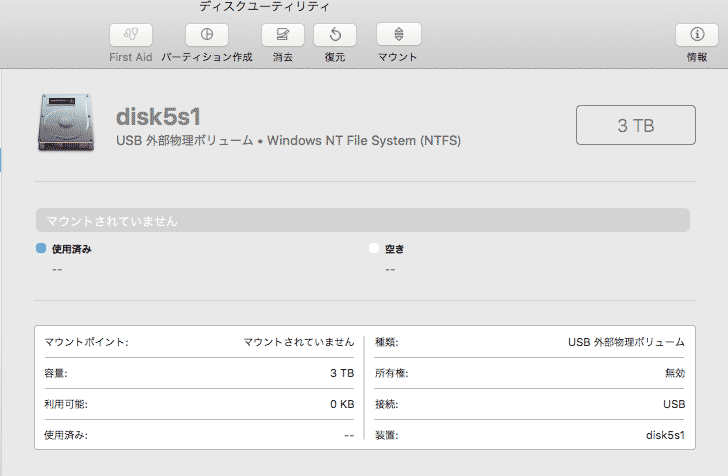
Task: Select the 容量 3 TB row
Action: (x=199, y=373)
